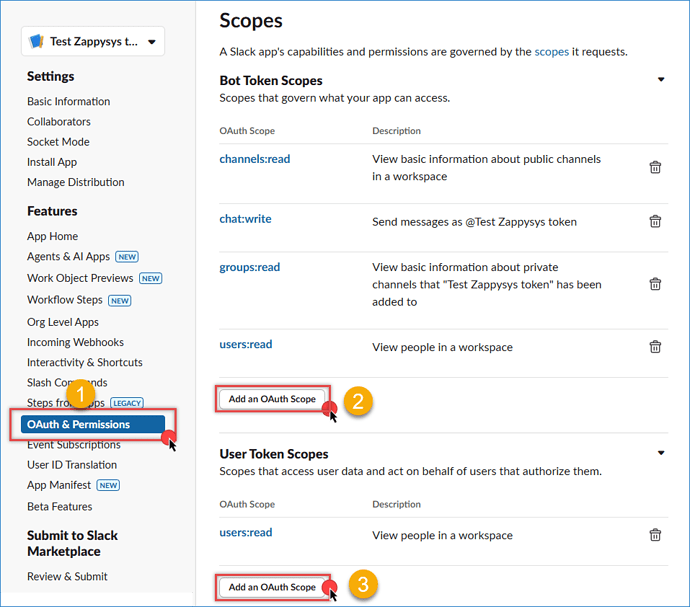The image size is (690, 607).
Task: Trash the bot token users:read scope
Action: click(x=655, y=347)
